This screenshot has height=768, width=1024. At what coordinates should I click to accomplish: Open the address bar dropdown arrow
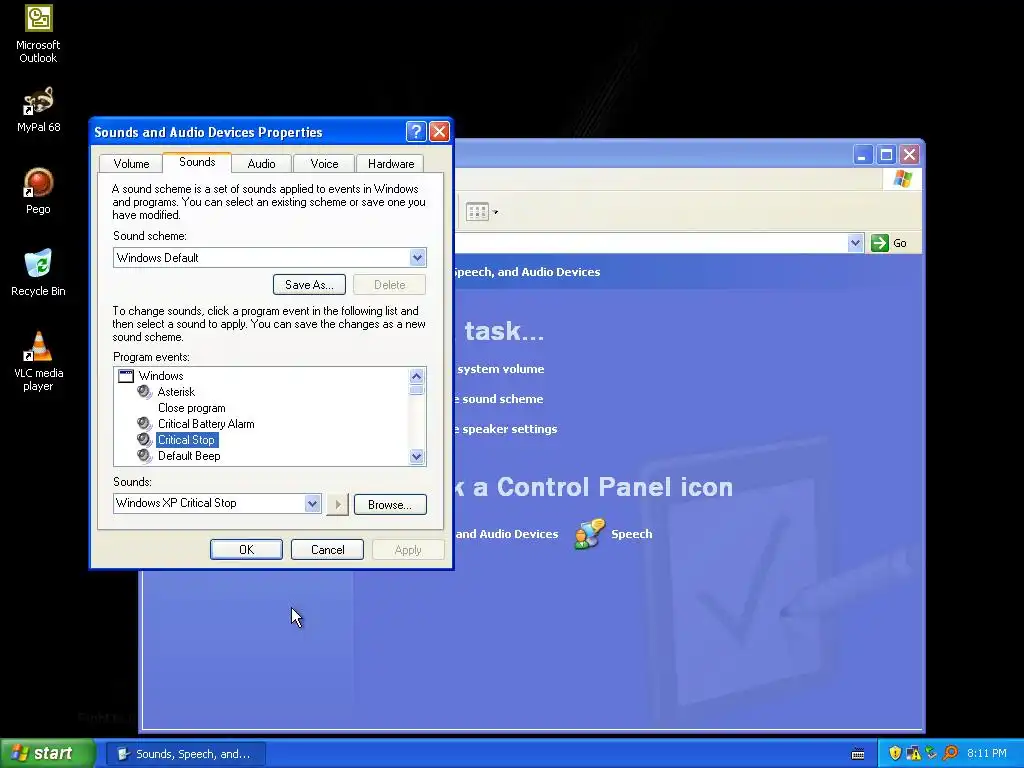(856, 243)
